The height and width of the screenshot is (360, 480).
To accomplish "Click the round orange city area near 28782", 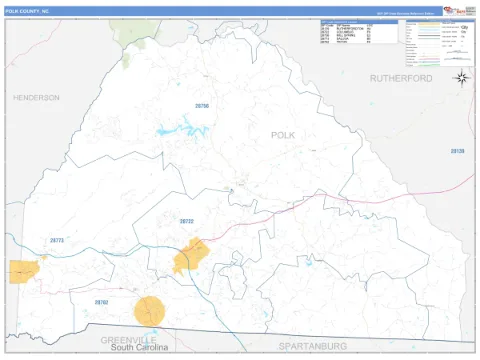I will tap(149, 311).
